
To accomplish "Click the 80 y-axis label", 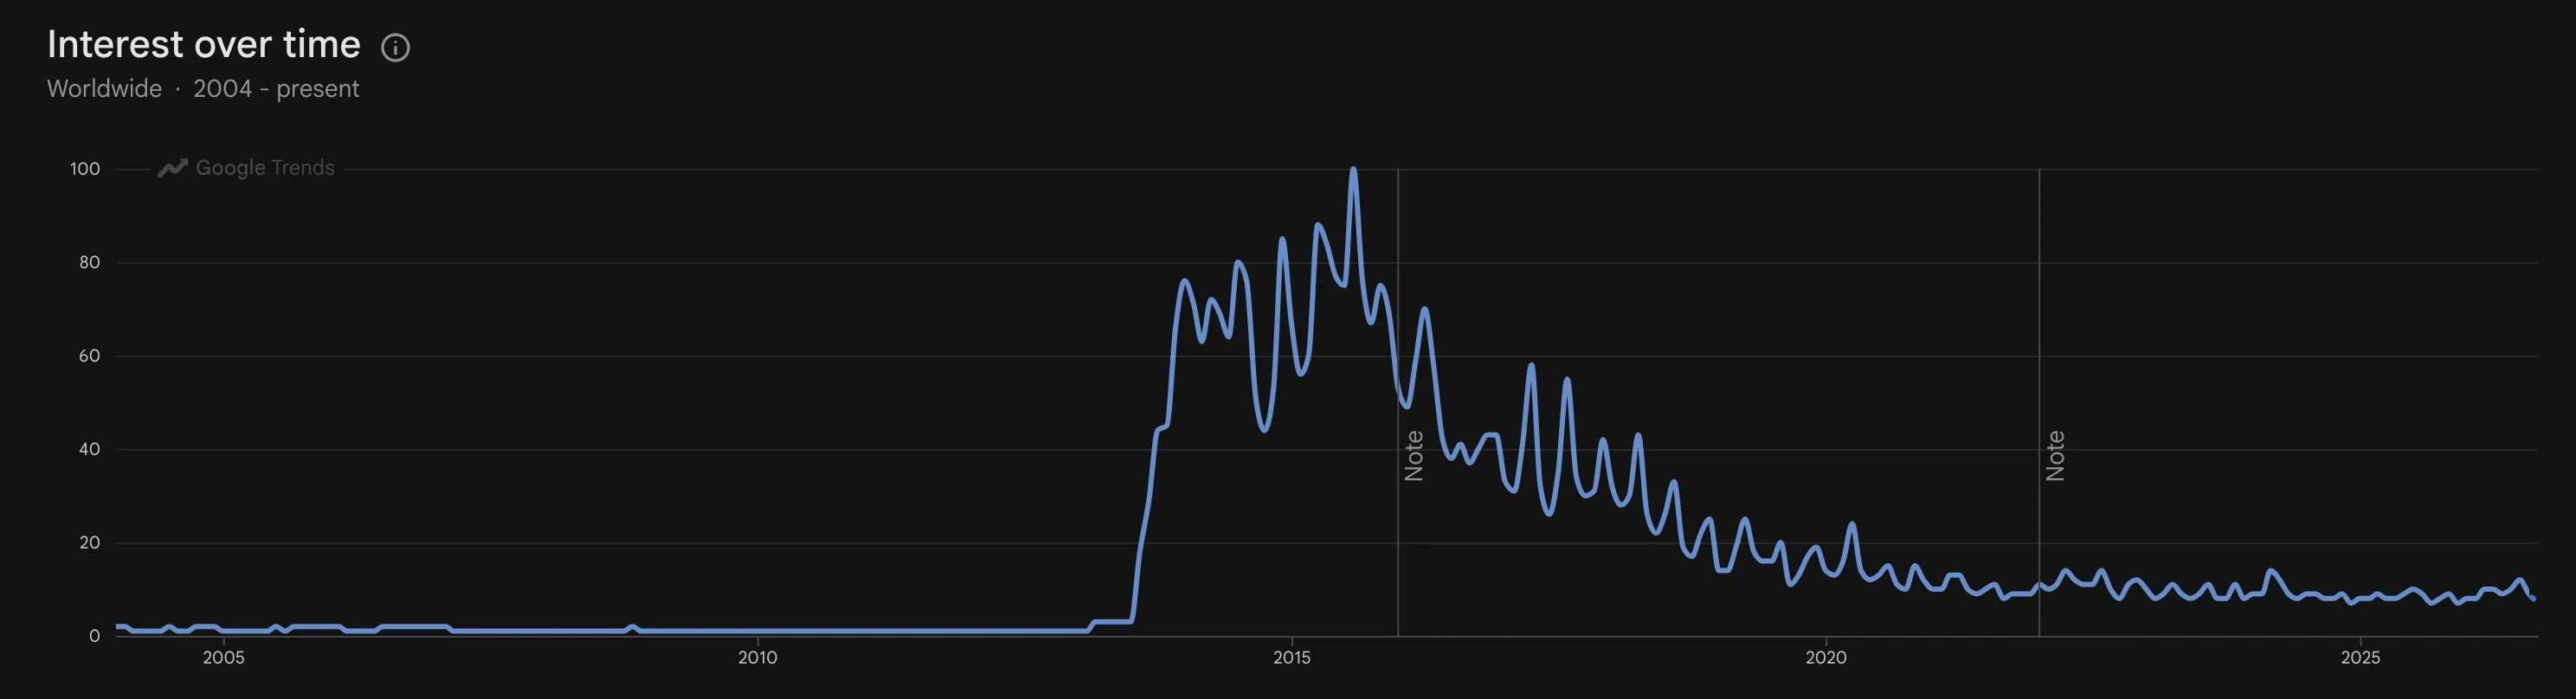I will click(89, 262).
